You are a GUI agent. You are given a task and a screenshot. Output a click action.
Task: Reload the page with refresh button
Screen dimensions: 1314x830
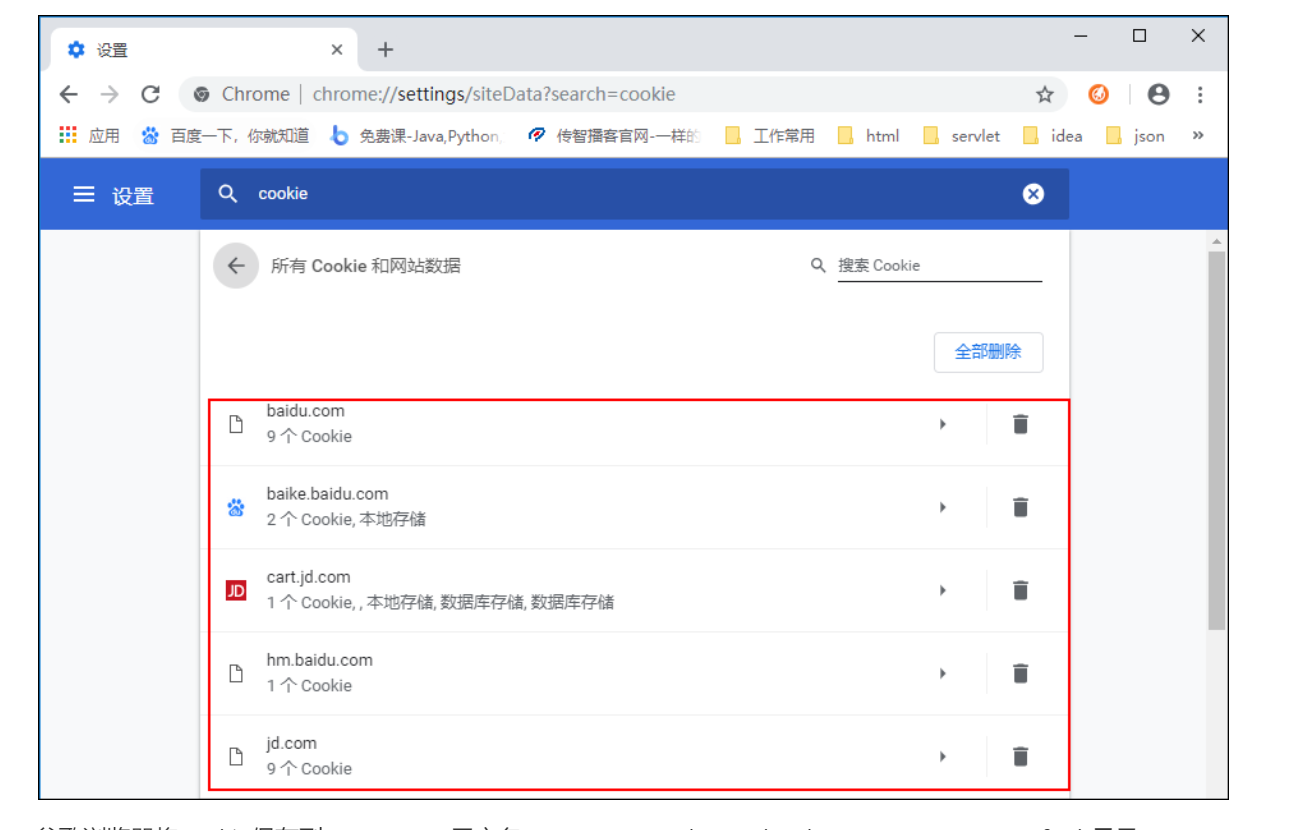(151, 94)
